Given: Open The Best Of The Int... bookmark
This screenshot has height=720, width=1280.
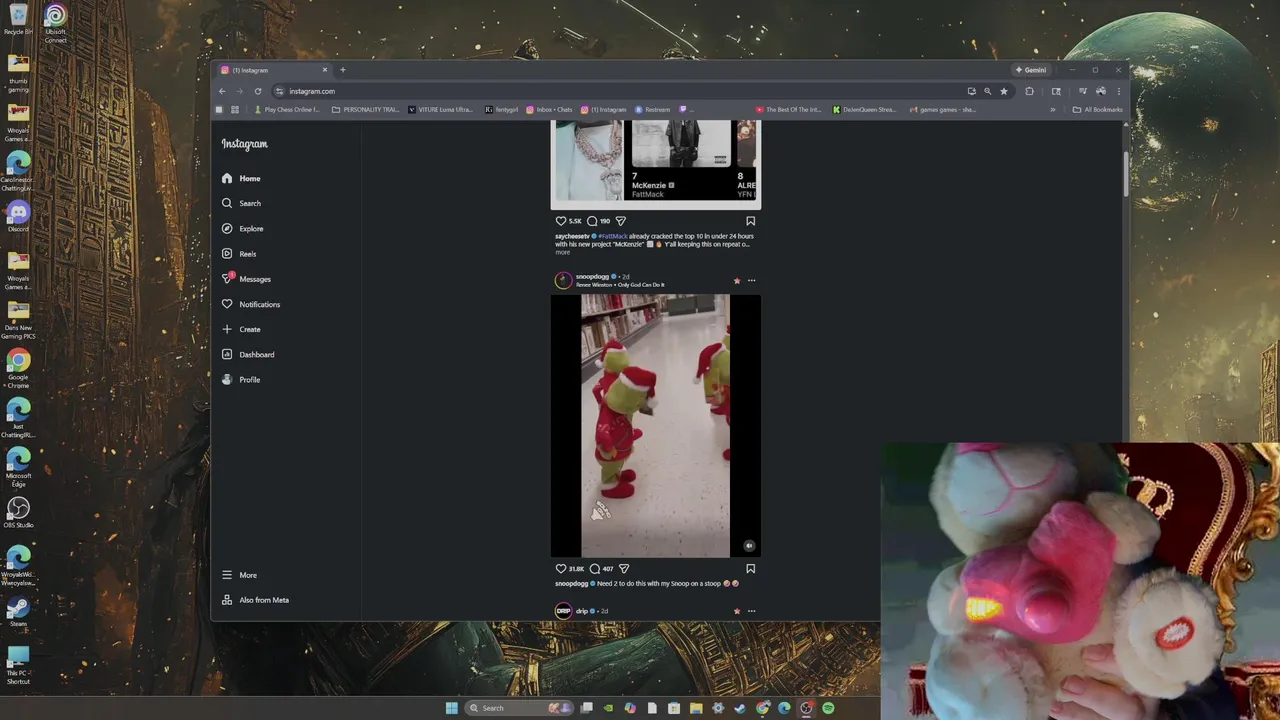Looking at the screenshot, I should tap(789, 110).
